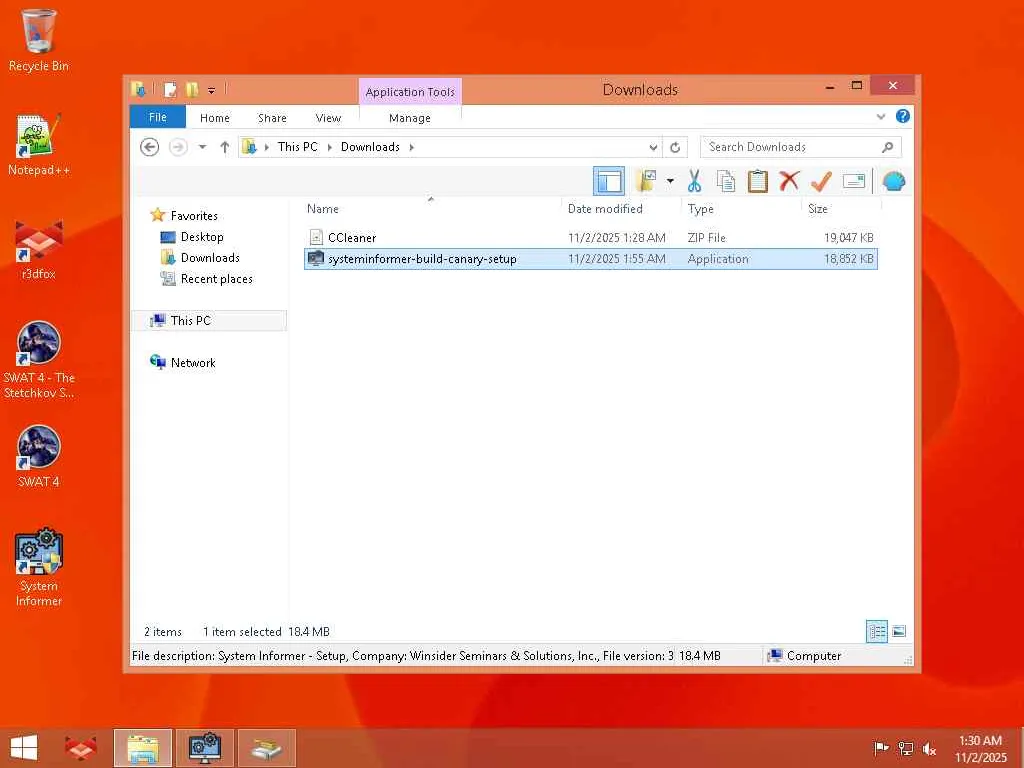Click the quick access Properties icon
1024x768 pixels.
pos(170,89)
